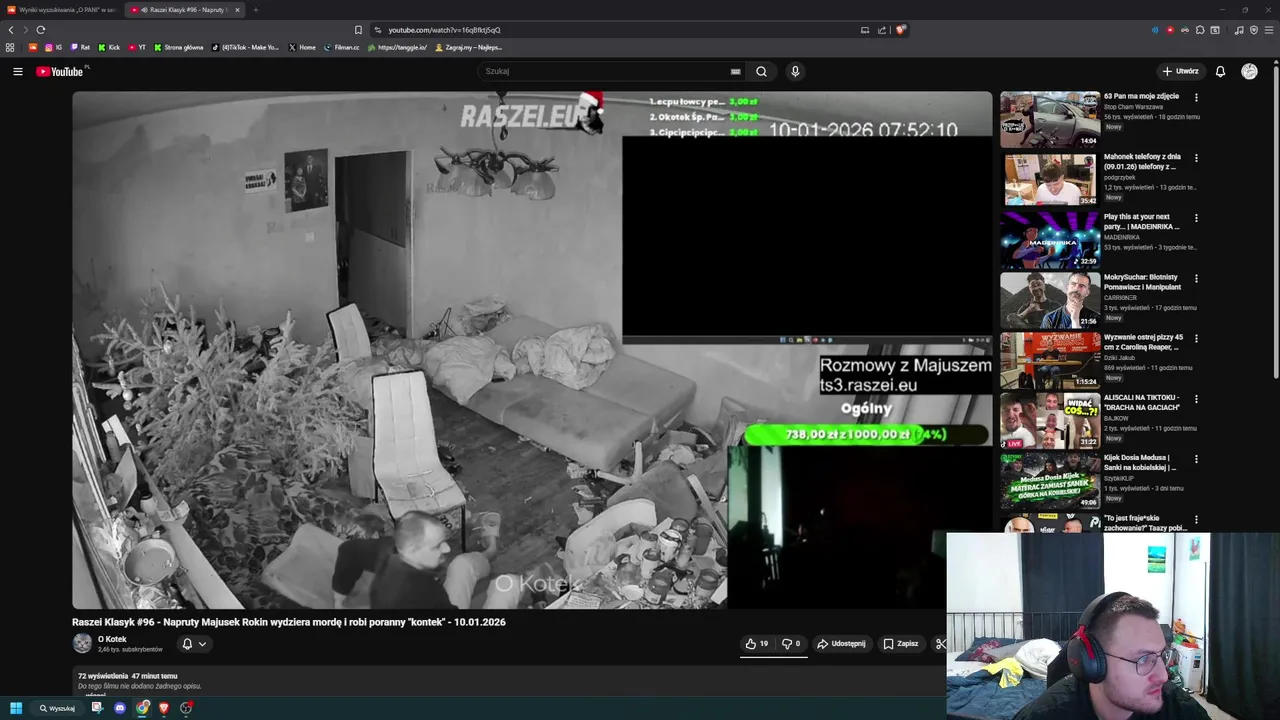1280x720 pixels.
Task: Save video with the Zapisz button
Action: pyautogui.click(x=901, y=644)
